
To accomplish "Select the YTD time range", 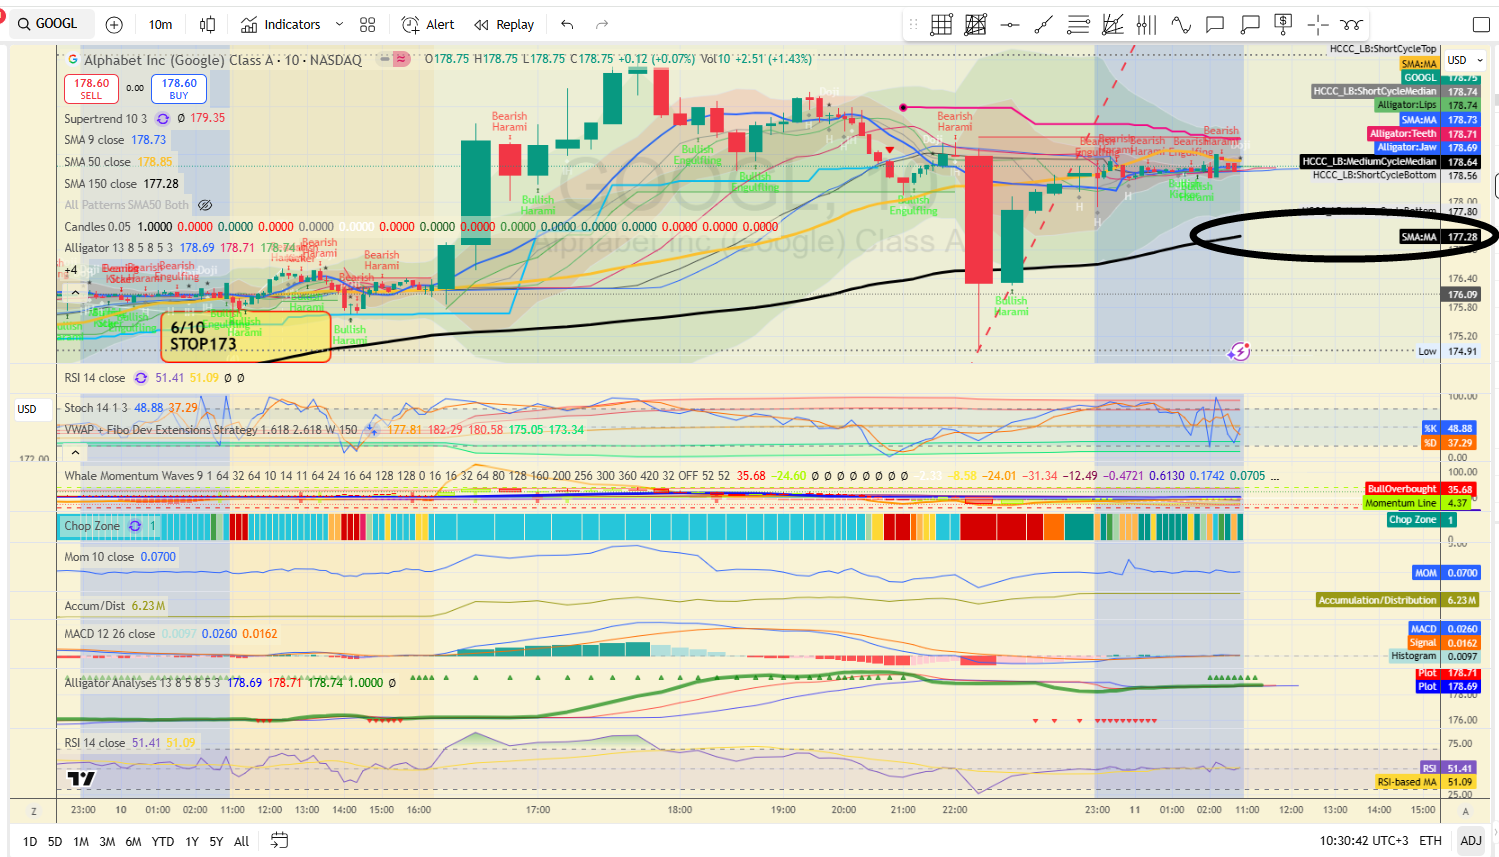I will coord(163,841).
